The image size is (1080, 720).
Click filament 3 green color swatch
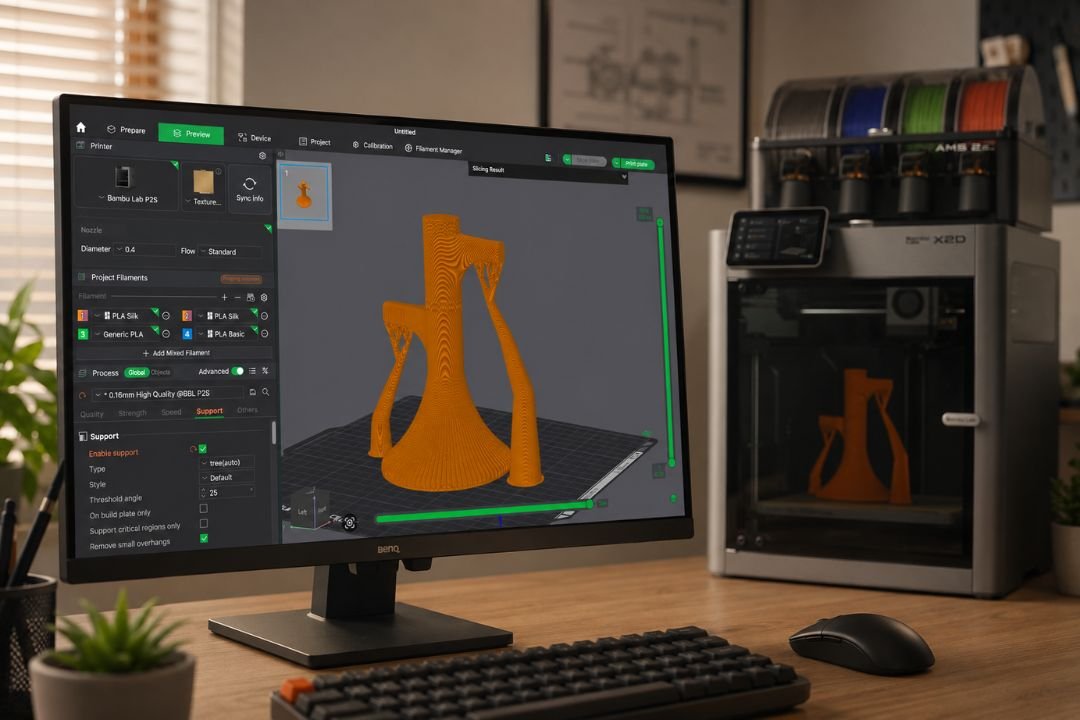(83, 333)
